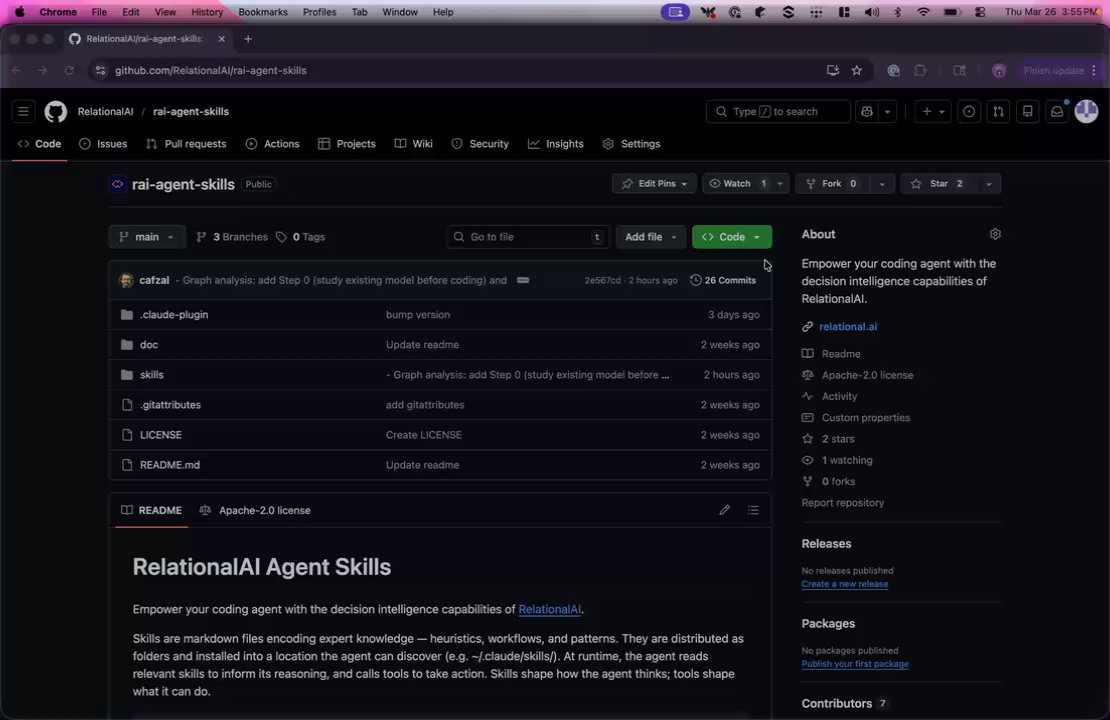Expand the Create new dropdown arrow
This screenshot has width=1110, height=720.
pos(942,111)
